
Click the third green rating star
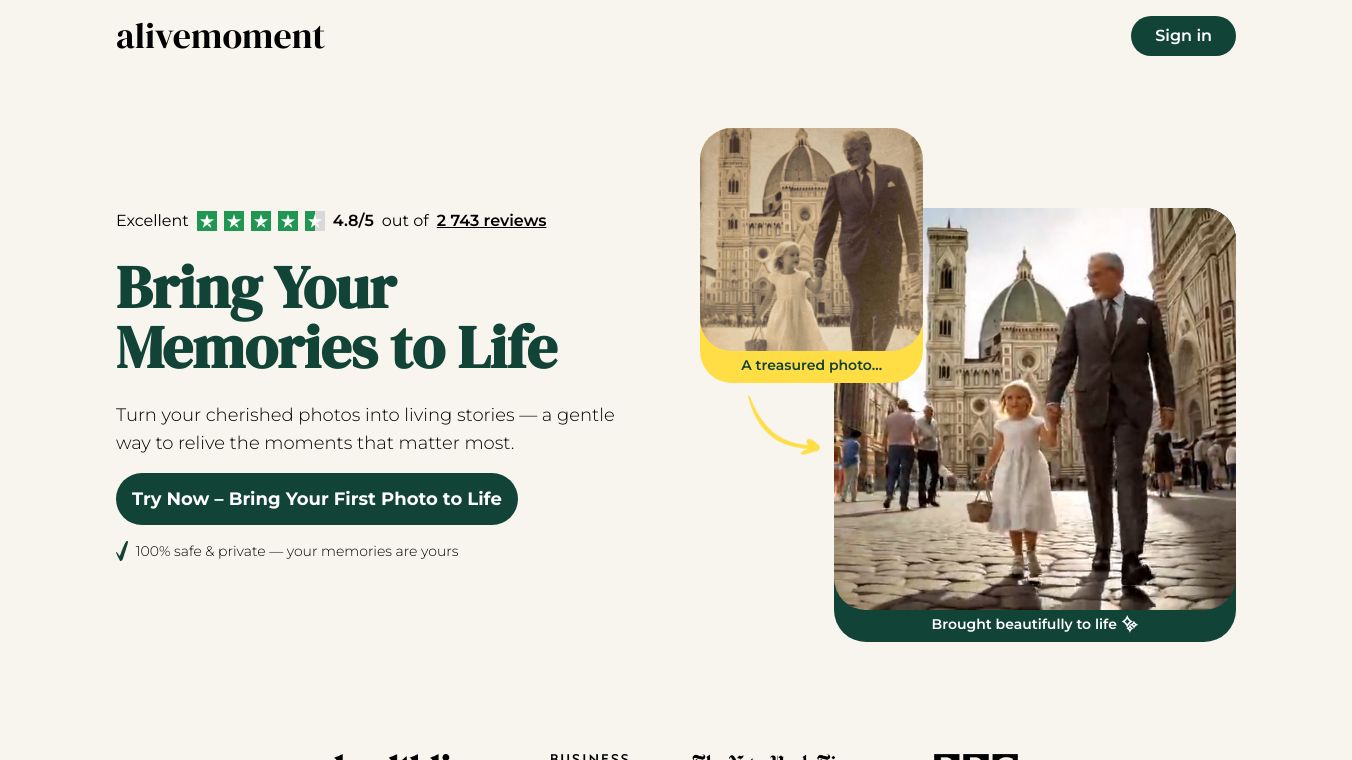[x=261, y=221]
